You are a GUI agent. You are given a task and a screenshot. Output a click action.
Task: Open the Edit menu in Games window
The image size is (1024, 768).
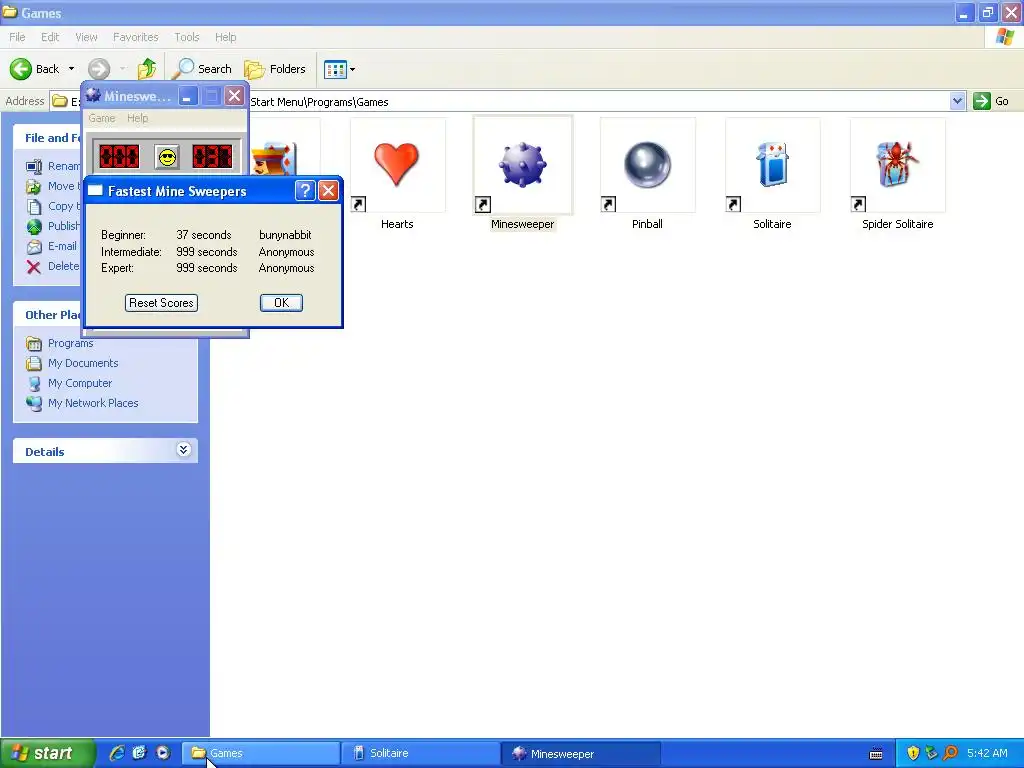[50, 37]
